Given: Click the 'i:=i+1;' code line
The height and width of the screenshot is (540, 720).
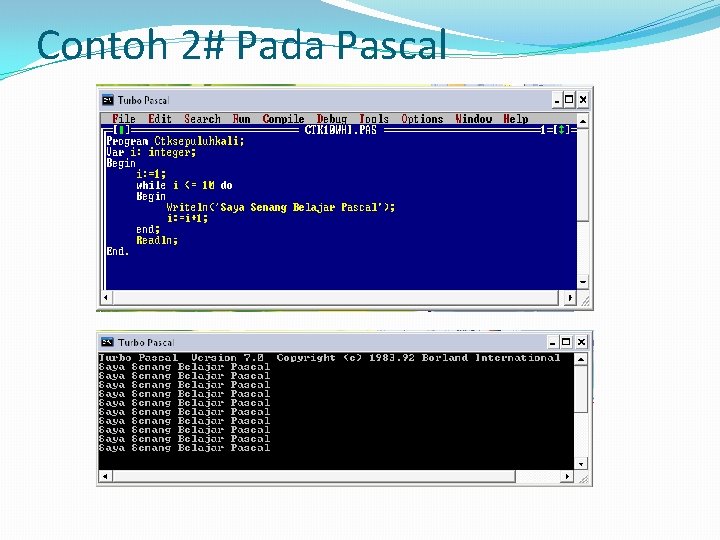Looking at the screenshot, I should point(187,218).
